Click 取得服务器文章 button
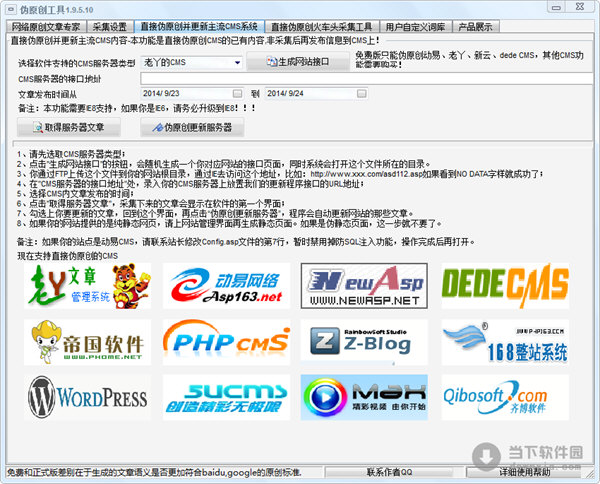This screenshot has width=600, height=484. [x=69, y=127]
